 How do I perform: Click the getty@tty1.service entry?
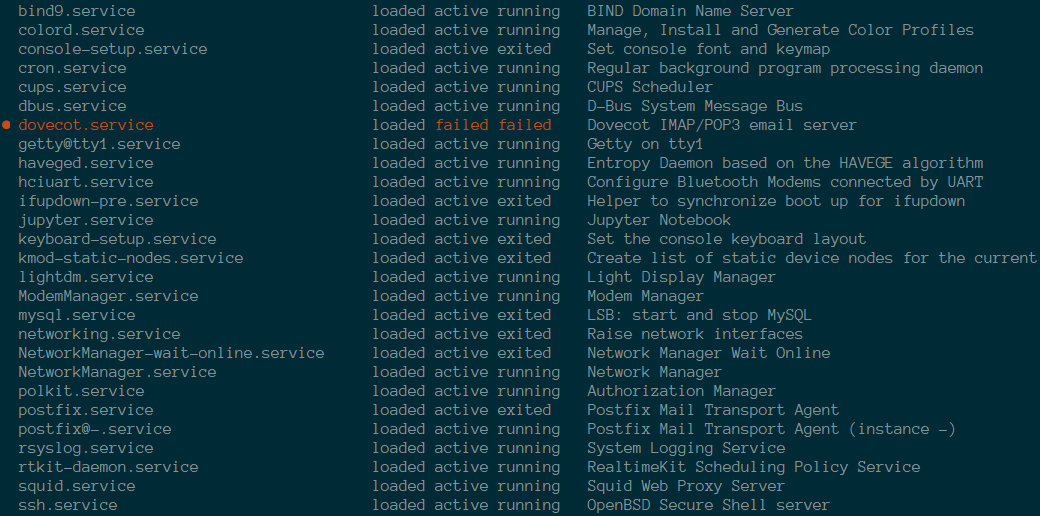pos(99,144)
